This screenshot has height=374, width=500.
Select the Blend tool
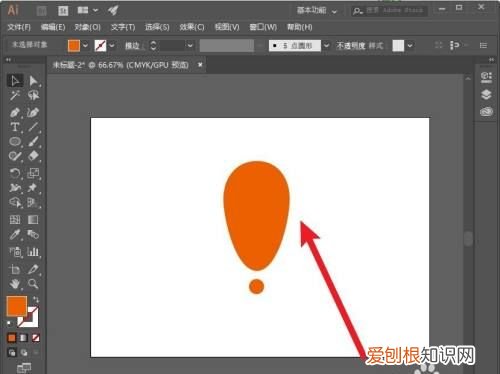[x=33, y=234]
